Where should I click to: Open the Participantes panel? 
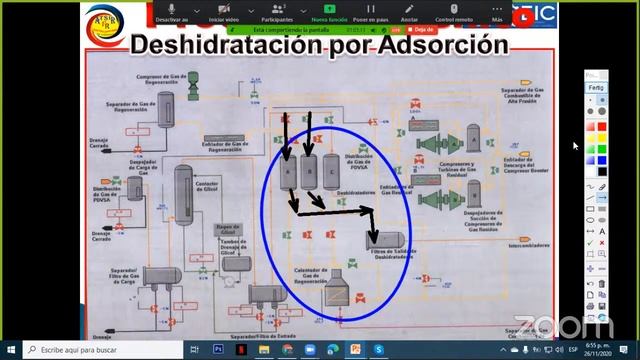[277, 13]
